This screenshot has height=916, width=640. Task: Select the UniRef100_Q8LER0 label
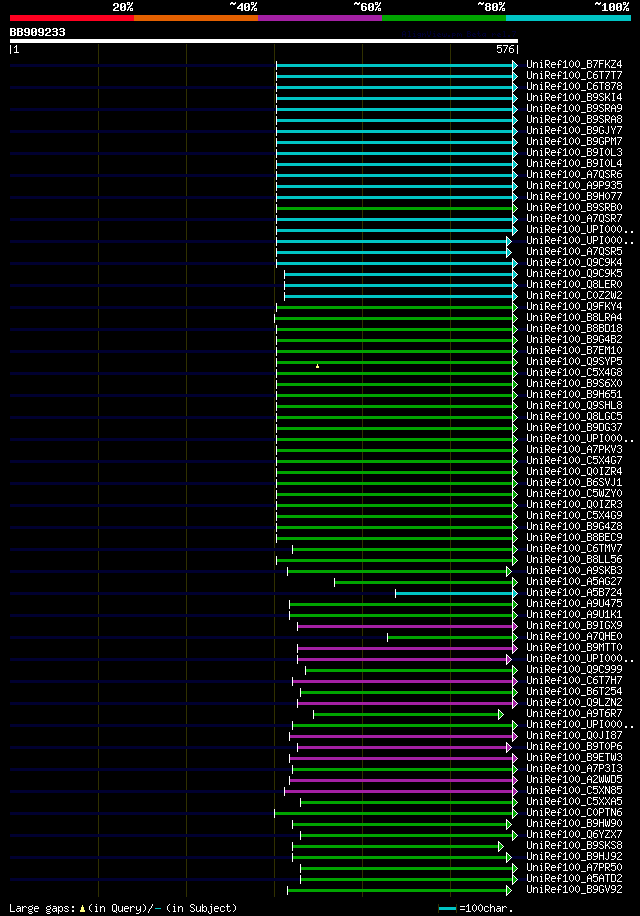(x=574, y=284)
